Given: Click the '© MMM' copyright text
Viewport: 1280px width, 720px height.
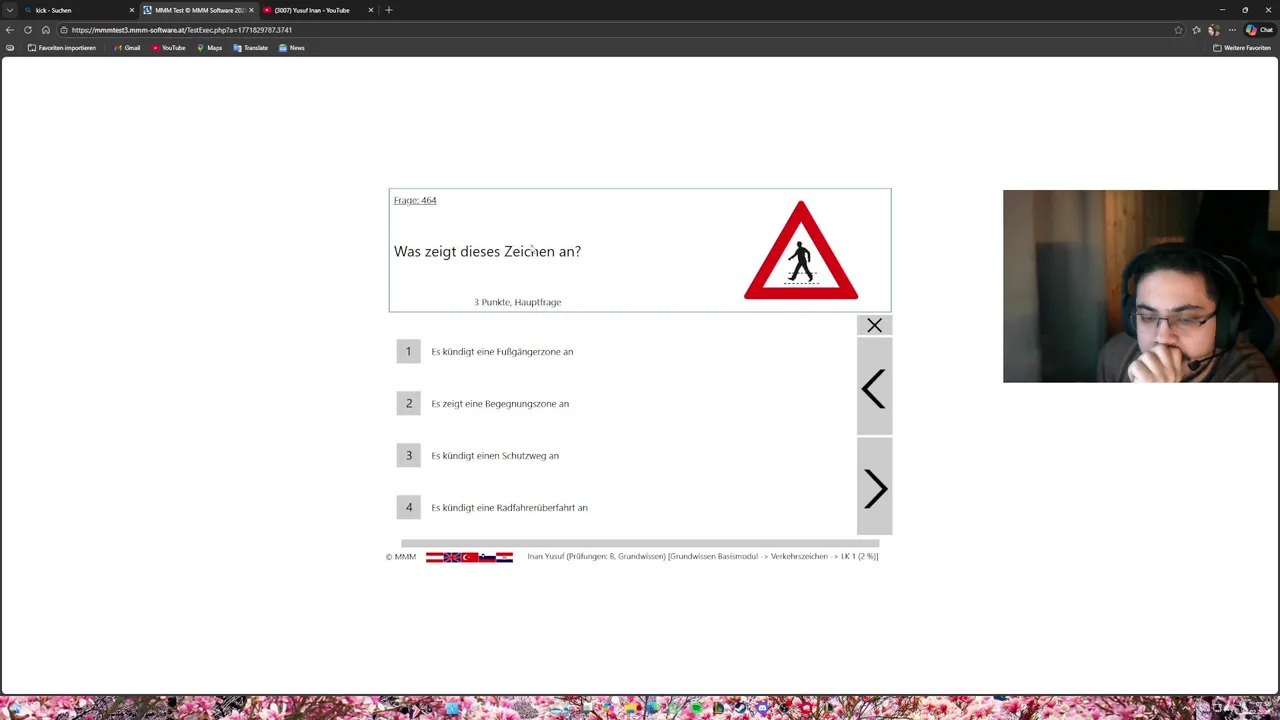Looking at the screenshot, I should tap(401, 557).
